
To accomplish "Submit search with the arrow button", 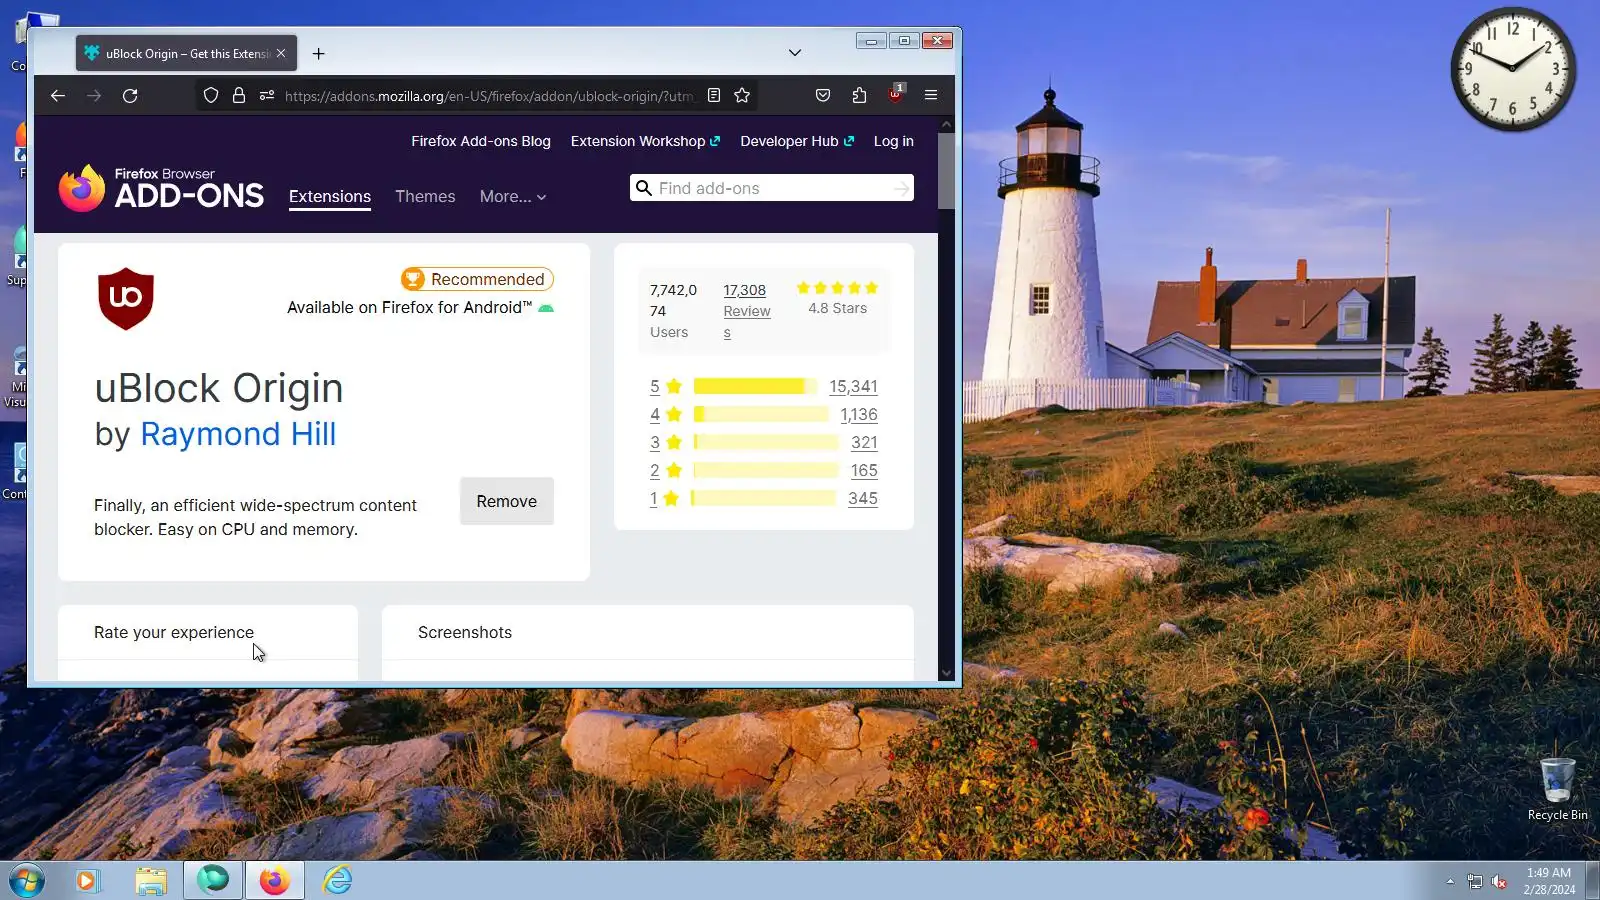I will [901, 188].
